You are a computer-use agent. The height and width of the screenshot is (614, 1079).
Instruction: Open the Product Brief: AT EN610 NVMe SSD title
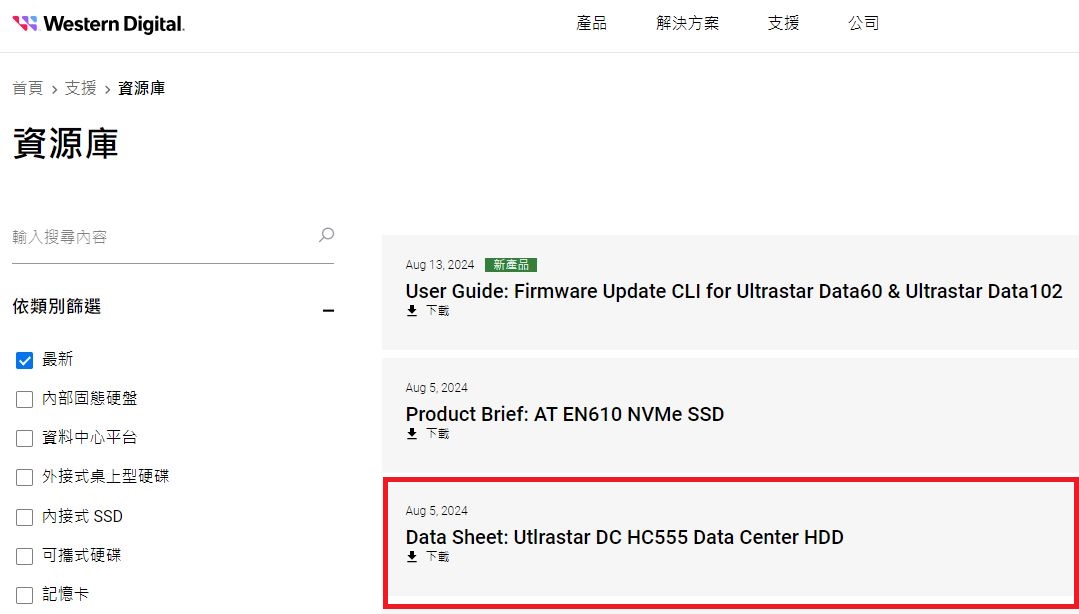click(x=564, y=414)
